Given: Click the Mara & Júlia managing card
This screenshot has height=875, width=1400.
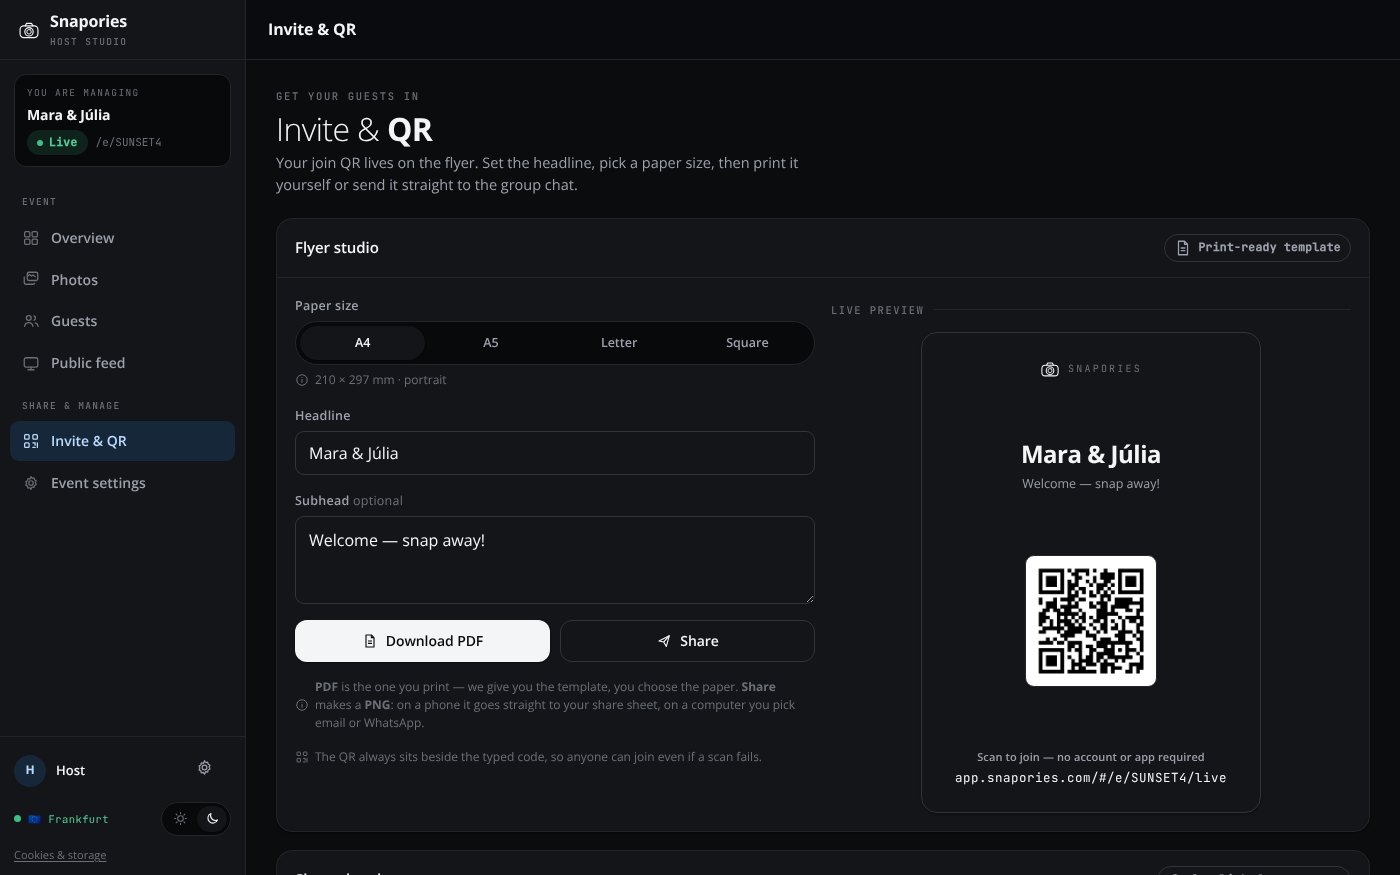Looking at the screenshot, I should [122, 120].
